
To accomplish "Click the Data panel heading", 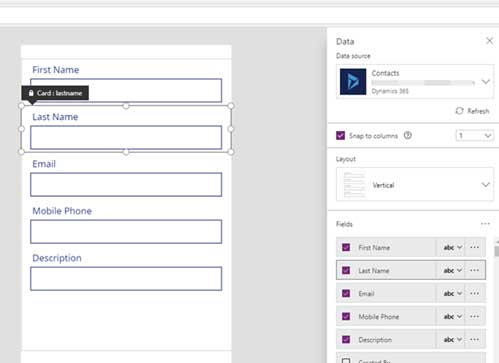I will pos(345,41).
